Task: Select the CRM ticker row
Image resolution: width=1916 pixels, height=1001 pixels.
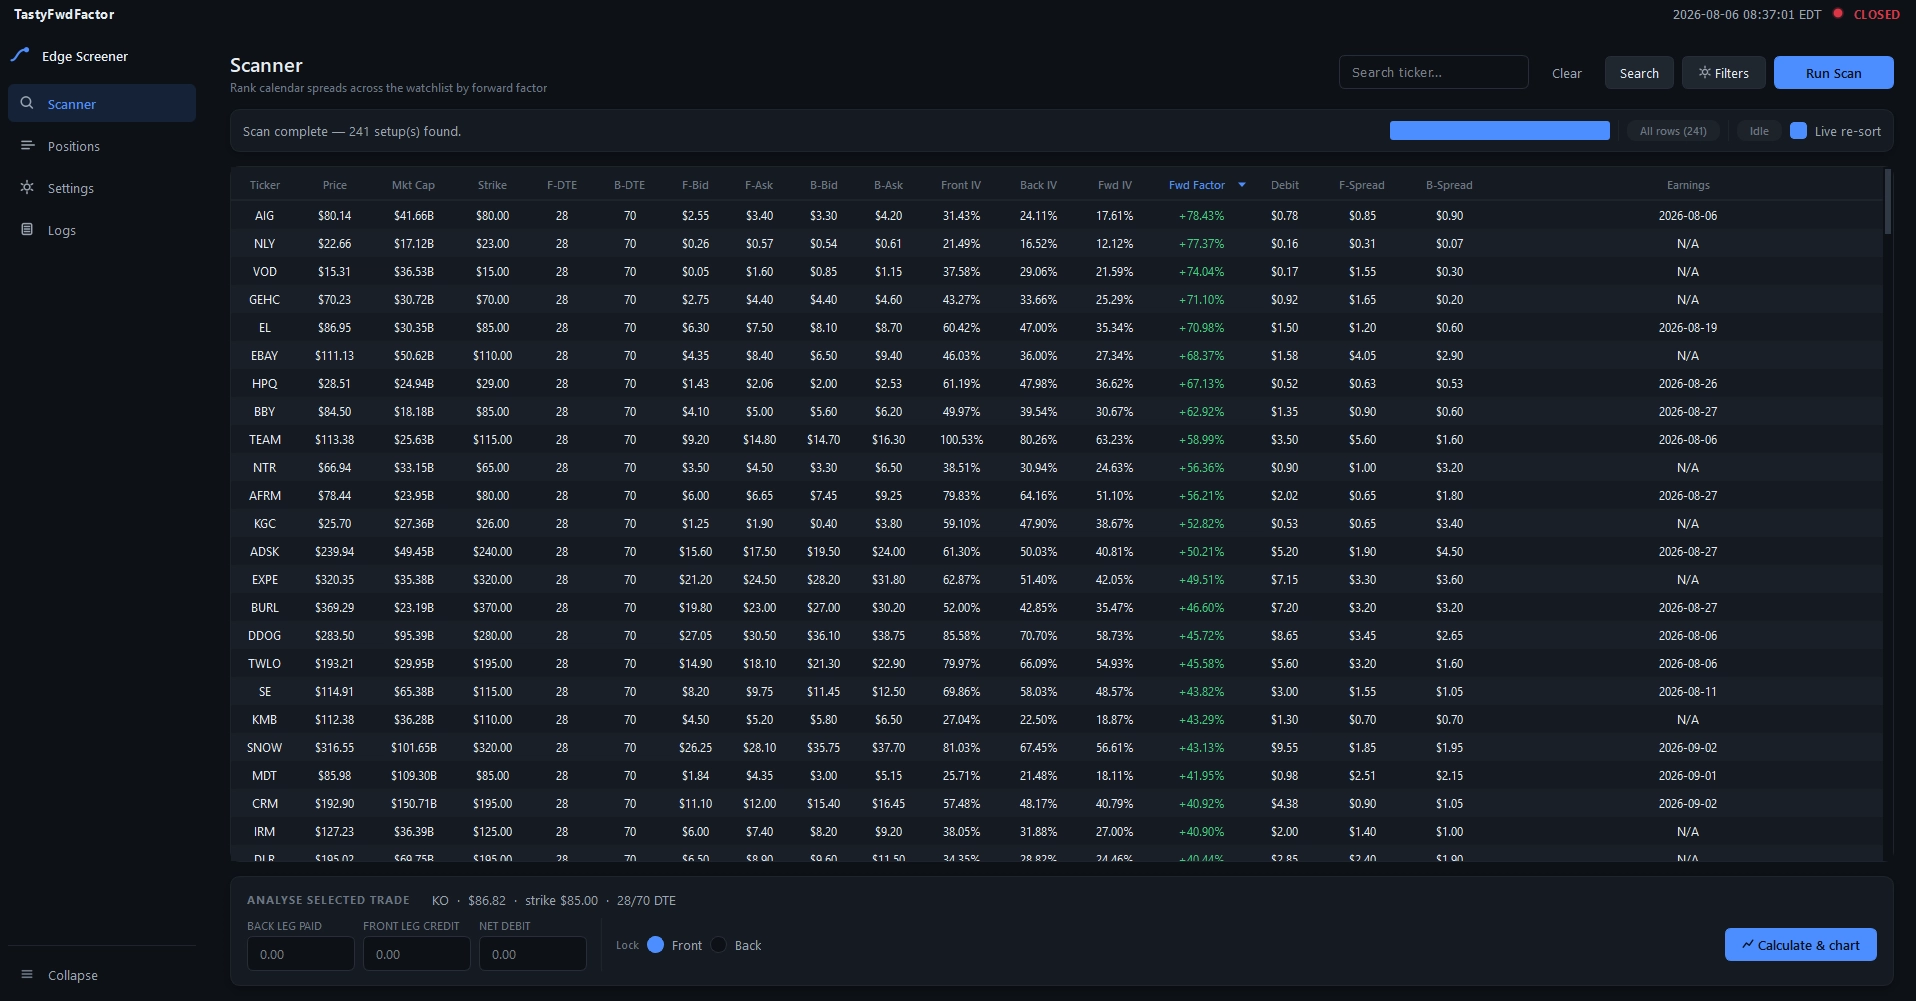Action: point(1057,803)
